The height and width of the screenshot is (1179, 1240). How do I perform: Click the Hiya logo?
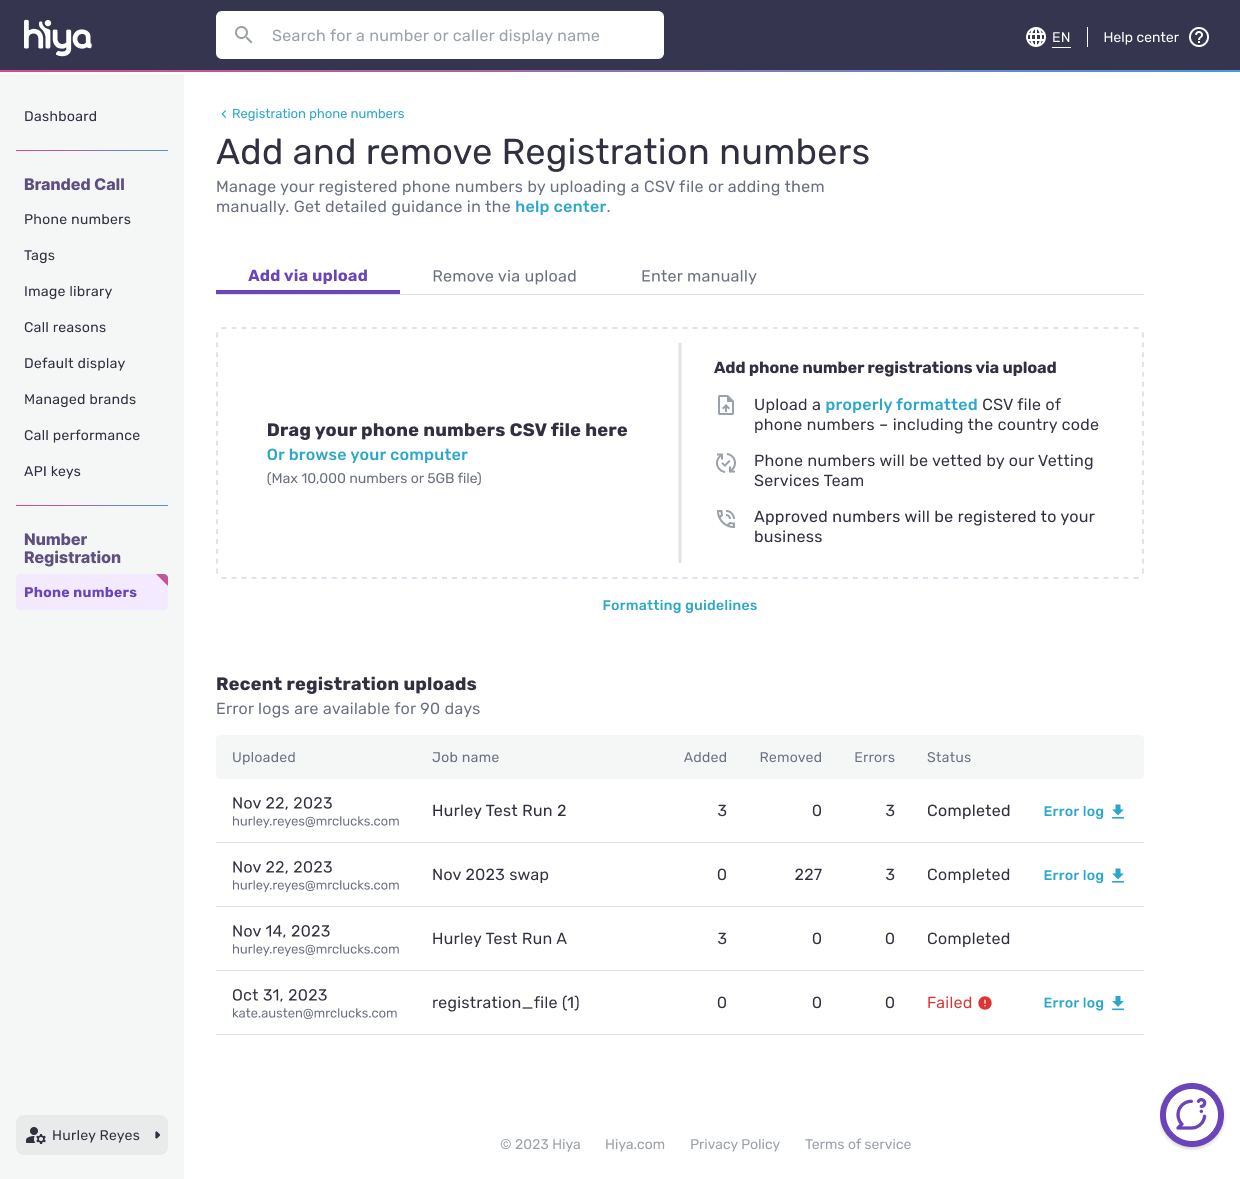[57, 37]
